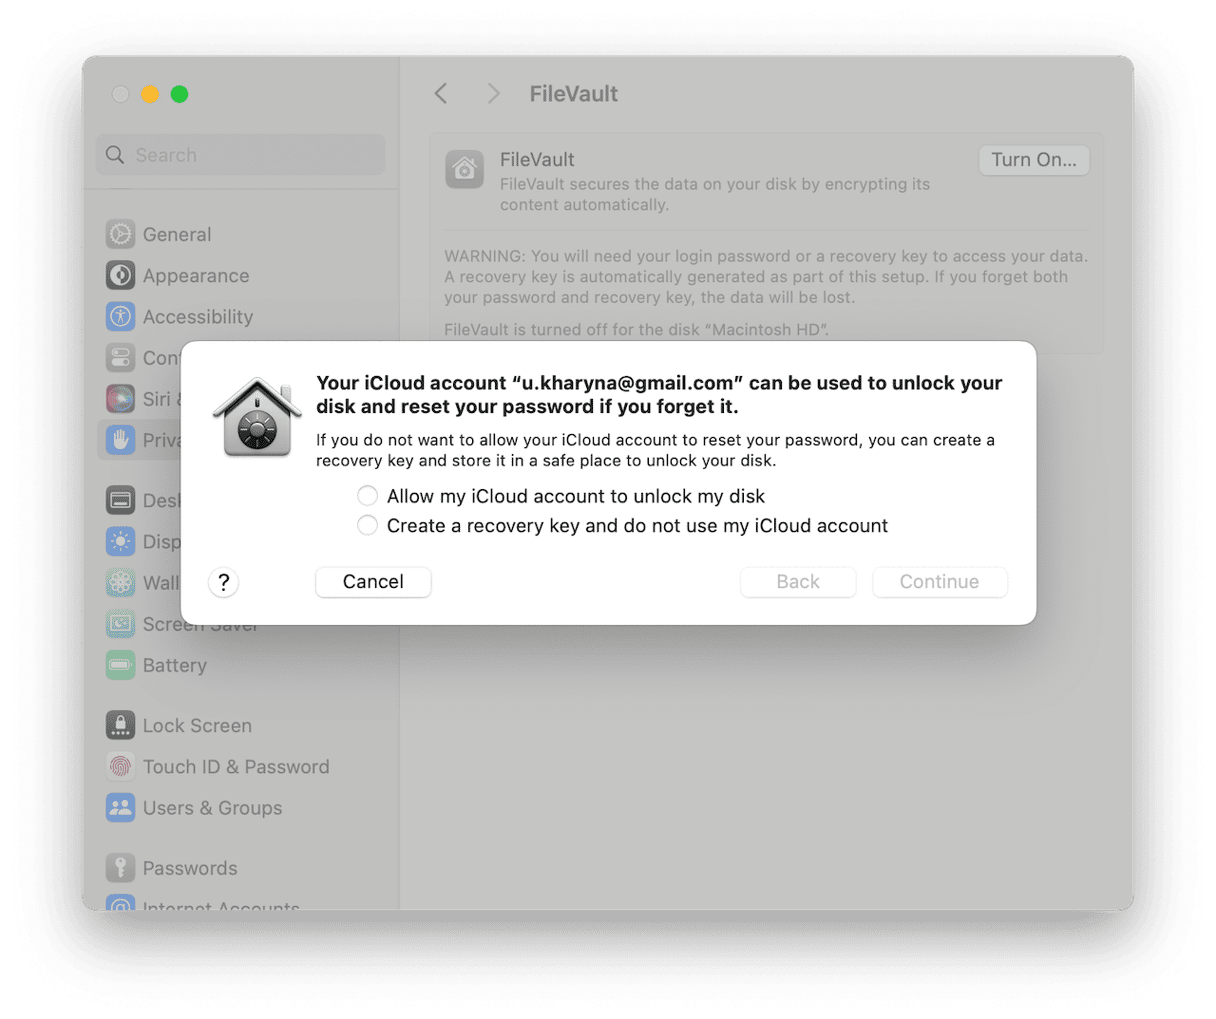Click the Accessibility icon in the sidebar

point(120,317)
